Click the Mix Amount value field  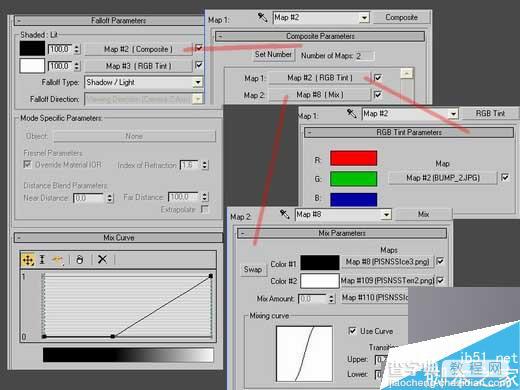pyautogui.click(x=312, y=299)
